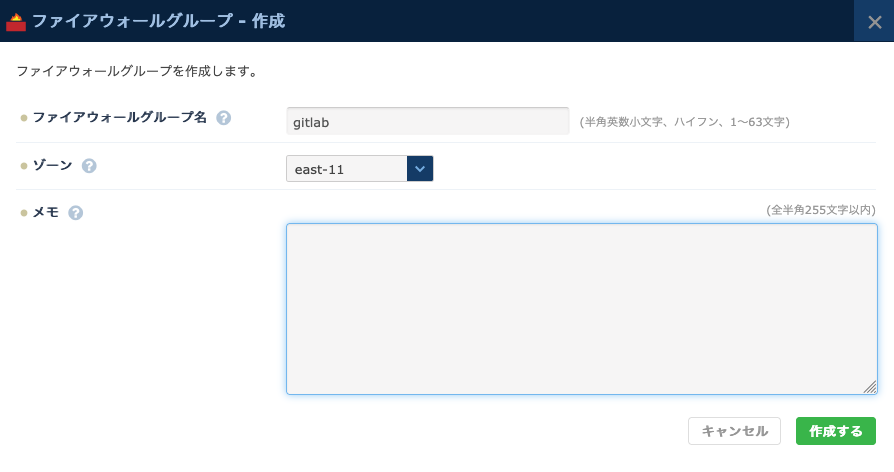The height and width of the screenshot is (472, 894).
Task: Focus the group name field containing gitlab
Action: pos(427,121)
